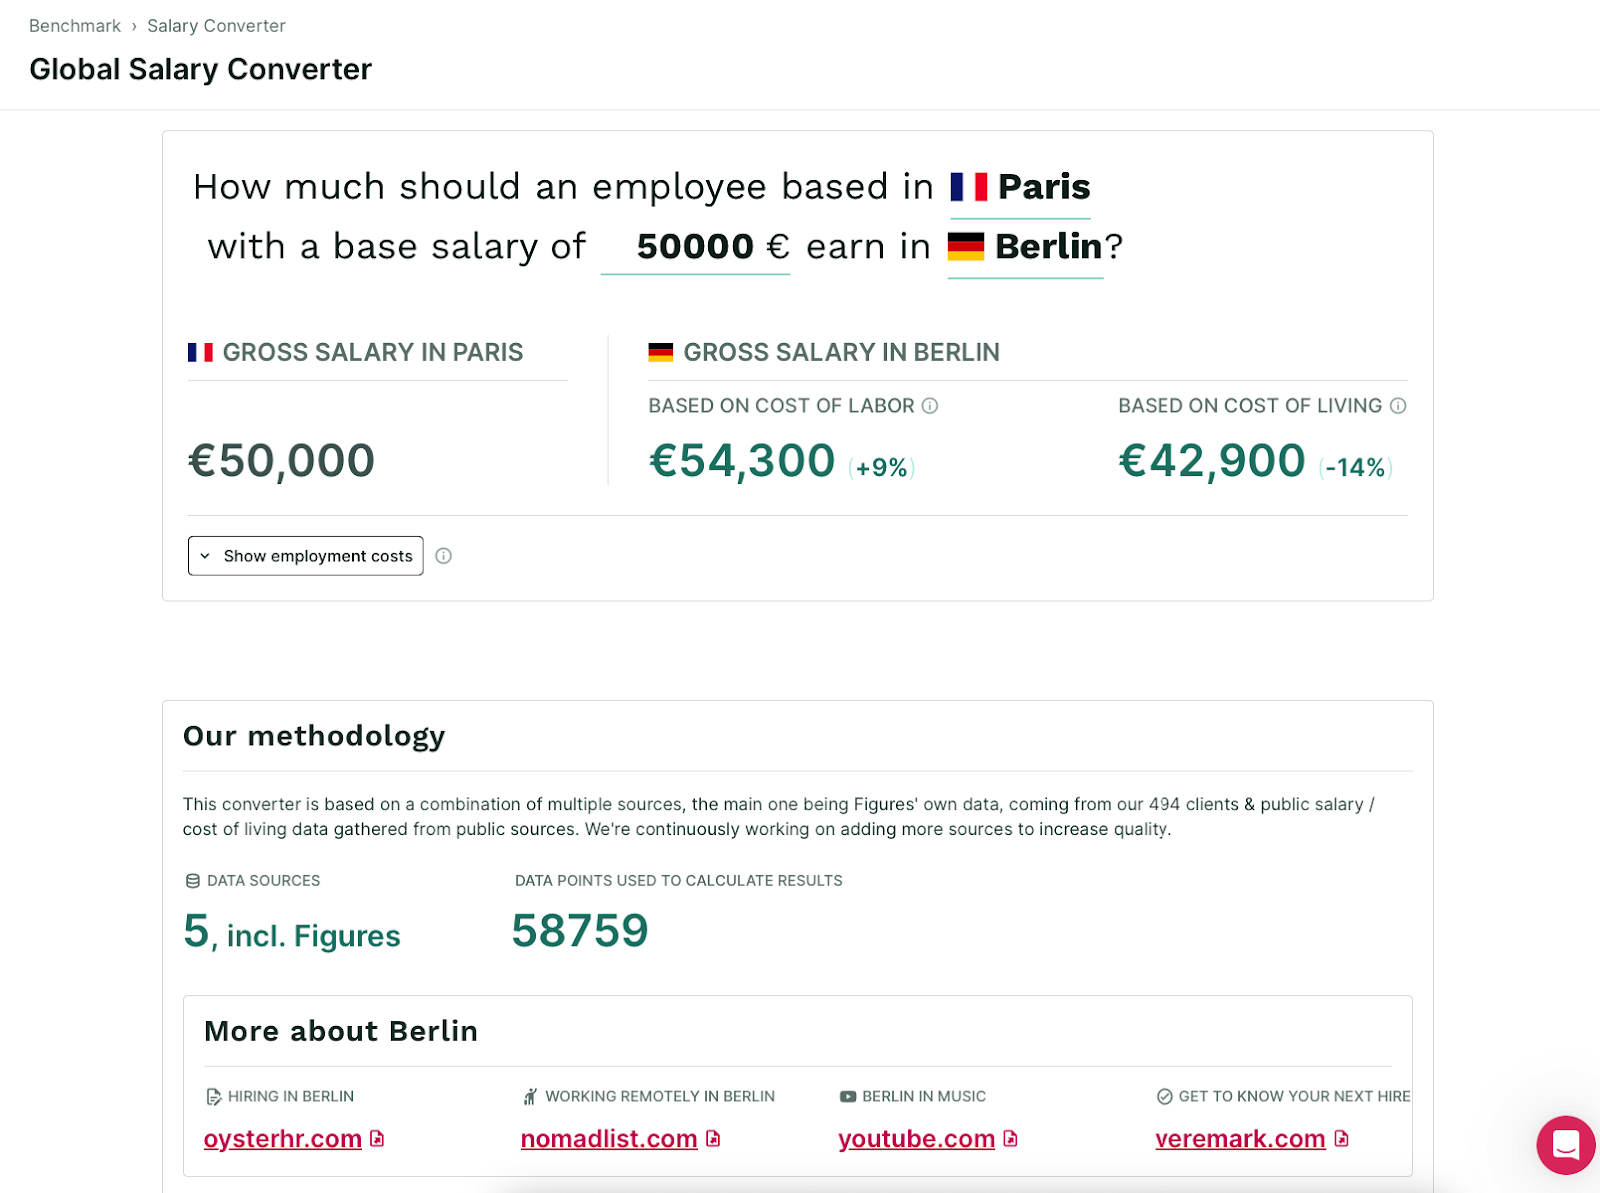Open the veremark.com link
Screen dimensions: 1600x1193
pyautogui.click(x=1240, y=1139)
